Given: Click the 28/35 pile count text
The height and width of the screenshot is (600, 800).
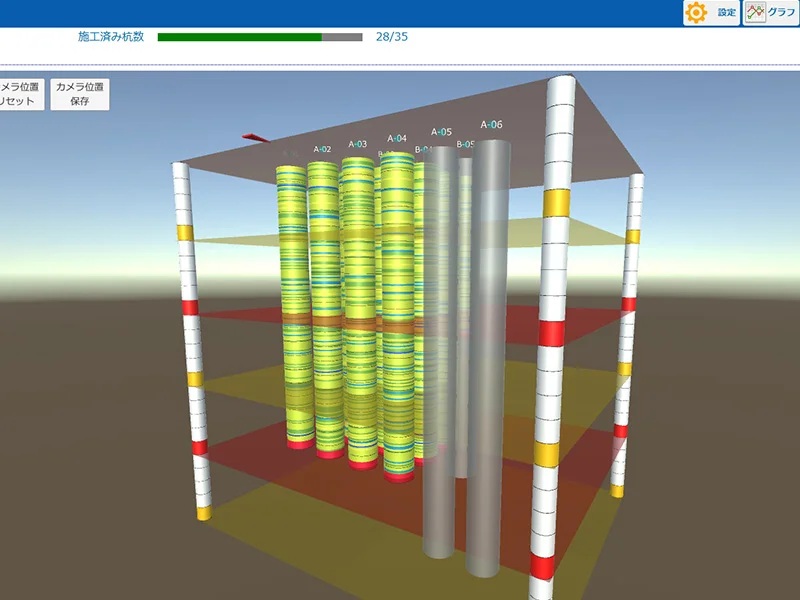Looking at the screenshot, I should (x=392, y=37).
